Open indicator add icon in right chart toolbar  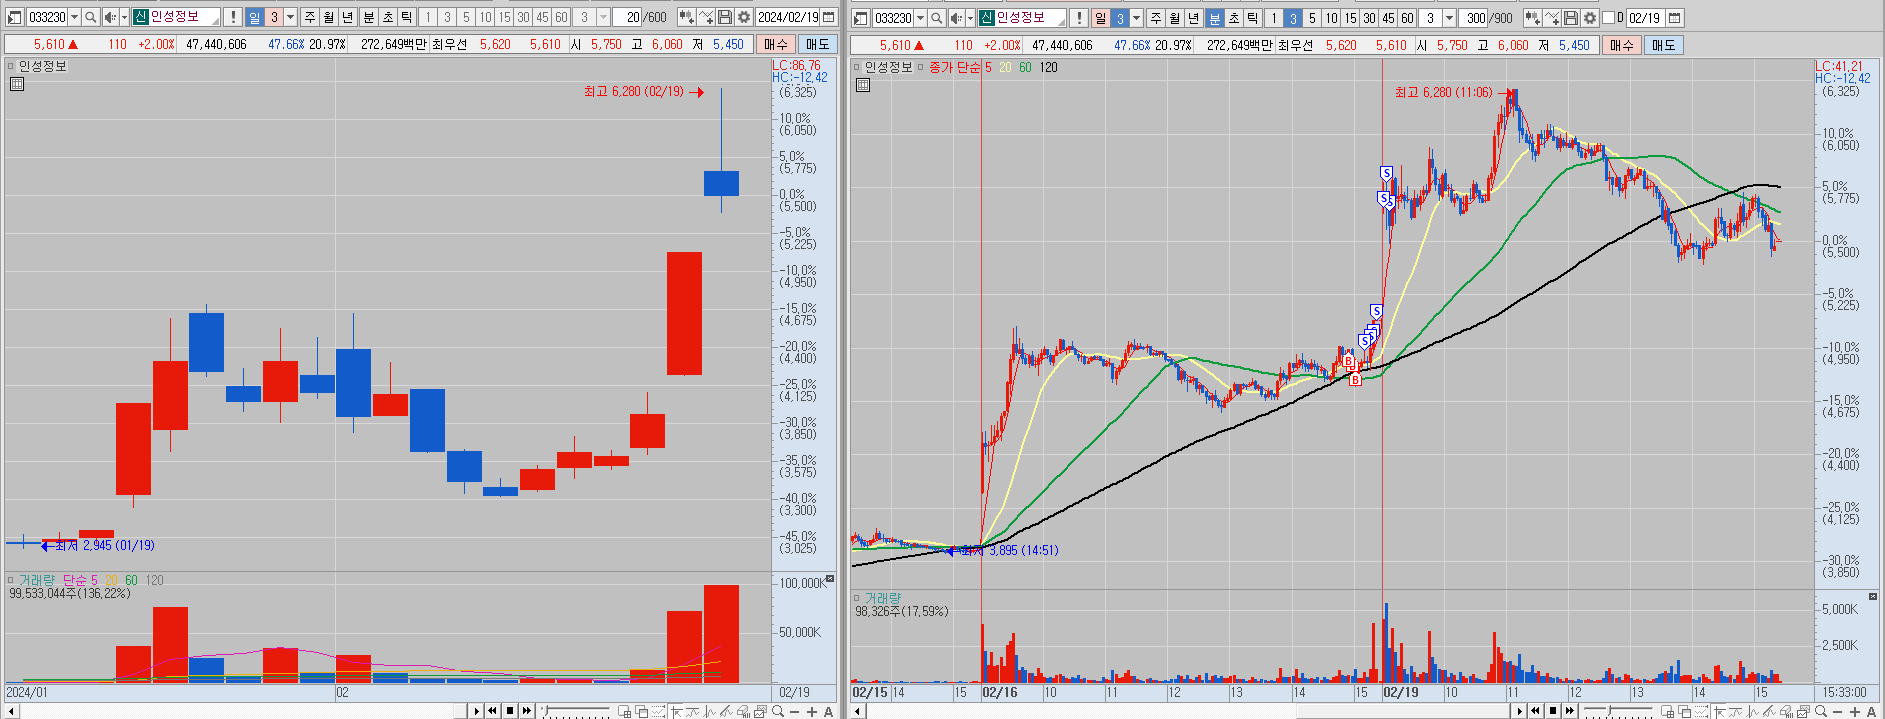tap(1532, 18)
